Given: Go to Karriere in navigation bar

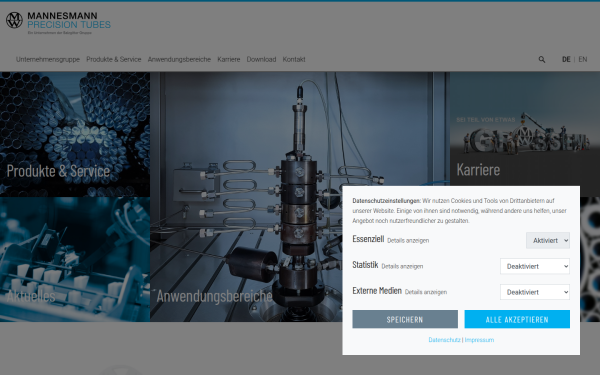Looking at the screenshot, I should coord(229,59).
